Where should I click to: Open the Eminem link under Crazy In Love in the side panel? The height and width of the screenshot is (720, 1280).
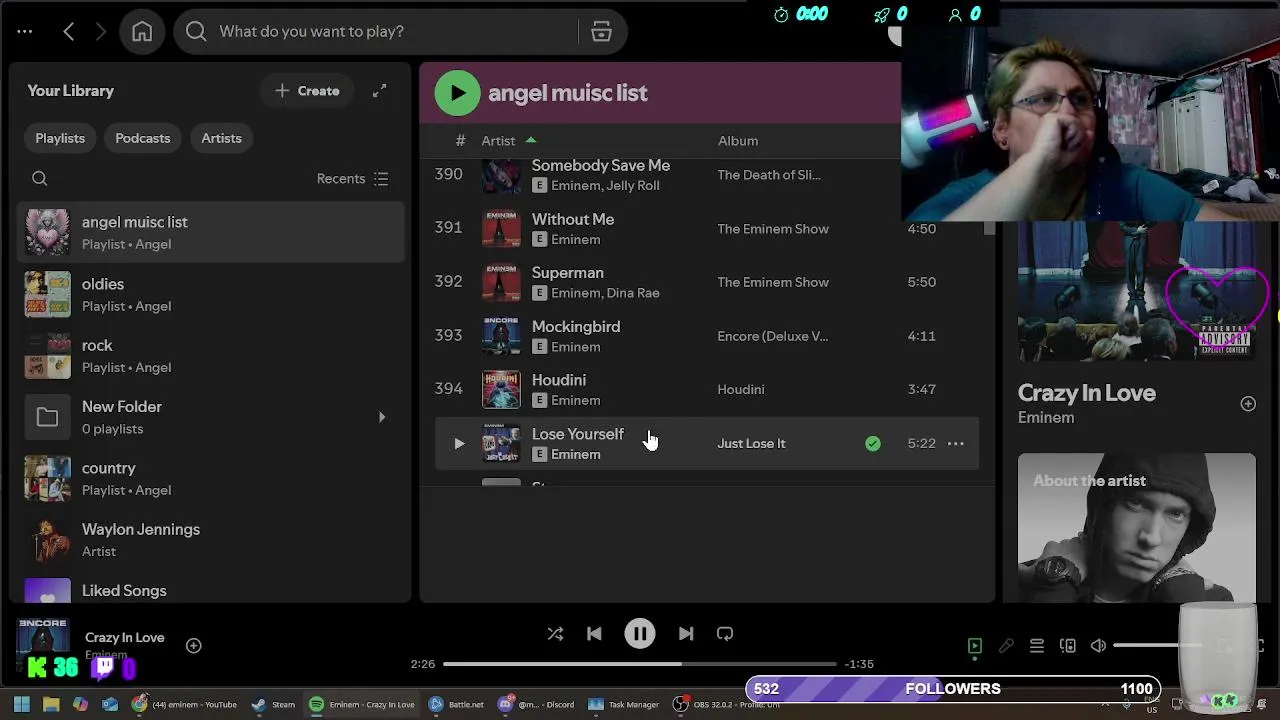[x=1046, y=418]
